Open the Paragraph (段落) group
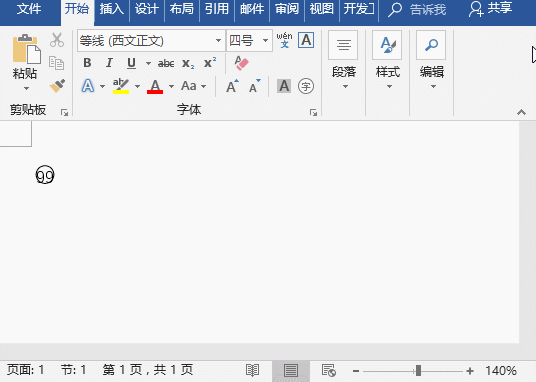536x382 pixels. 344,61
